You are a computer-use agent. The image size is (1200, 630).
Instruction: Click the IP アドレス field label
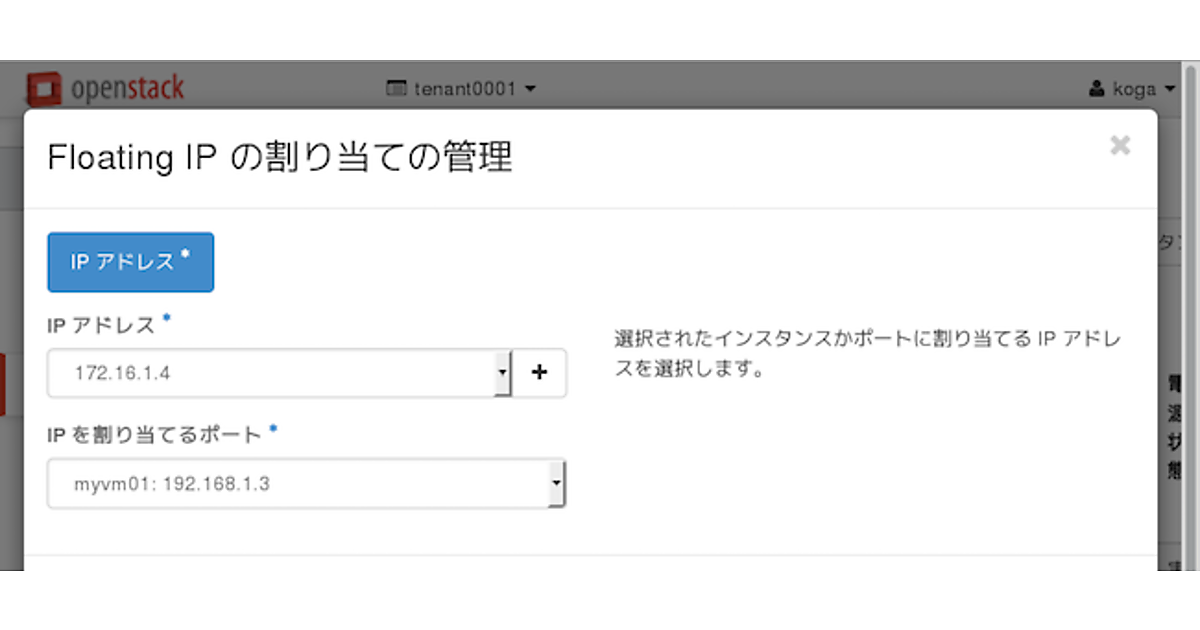[102, 324]
